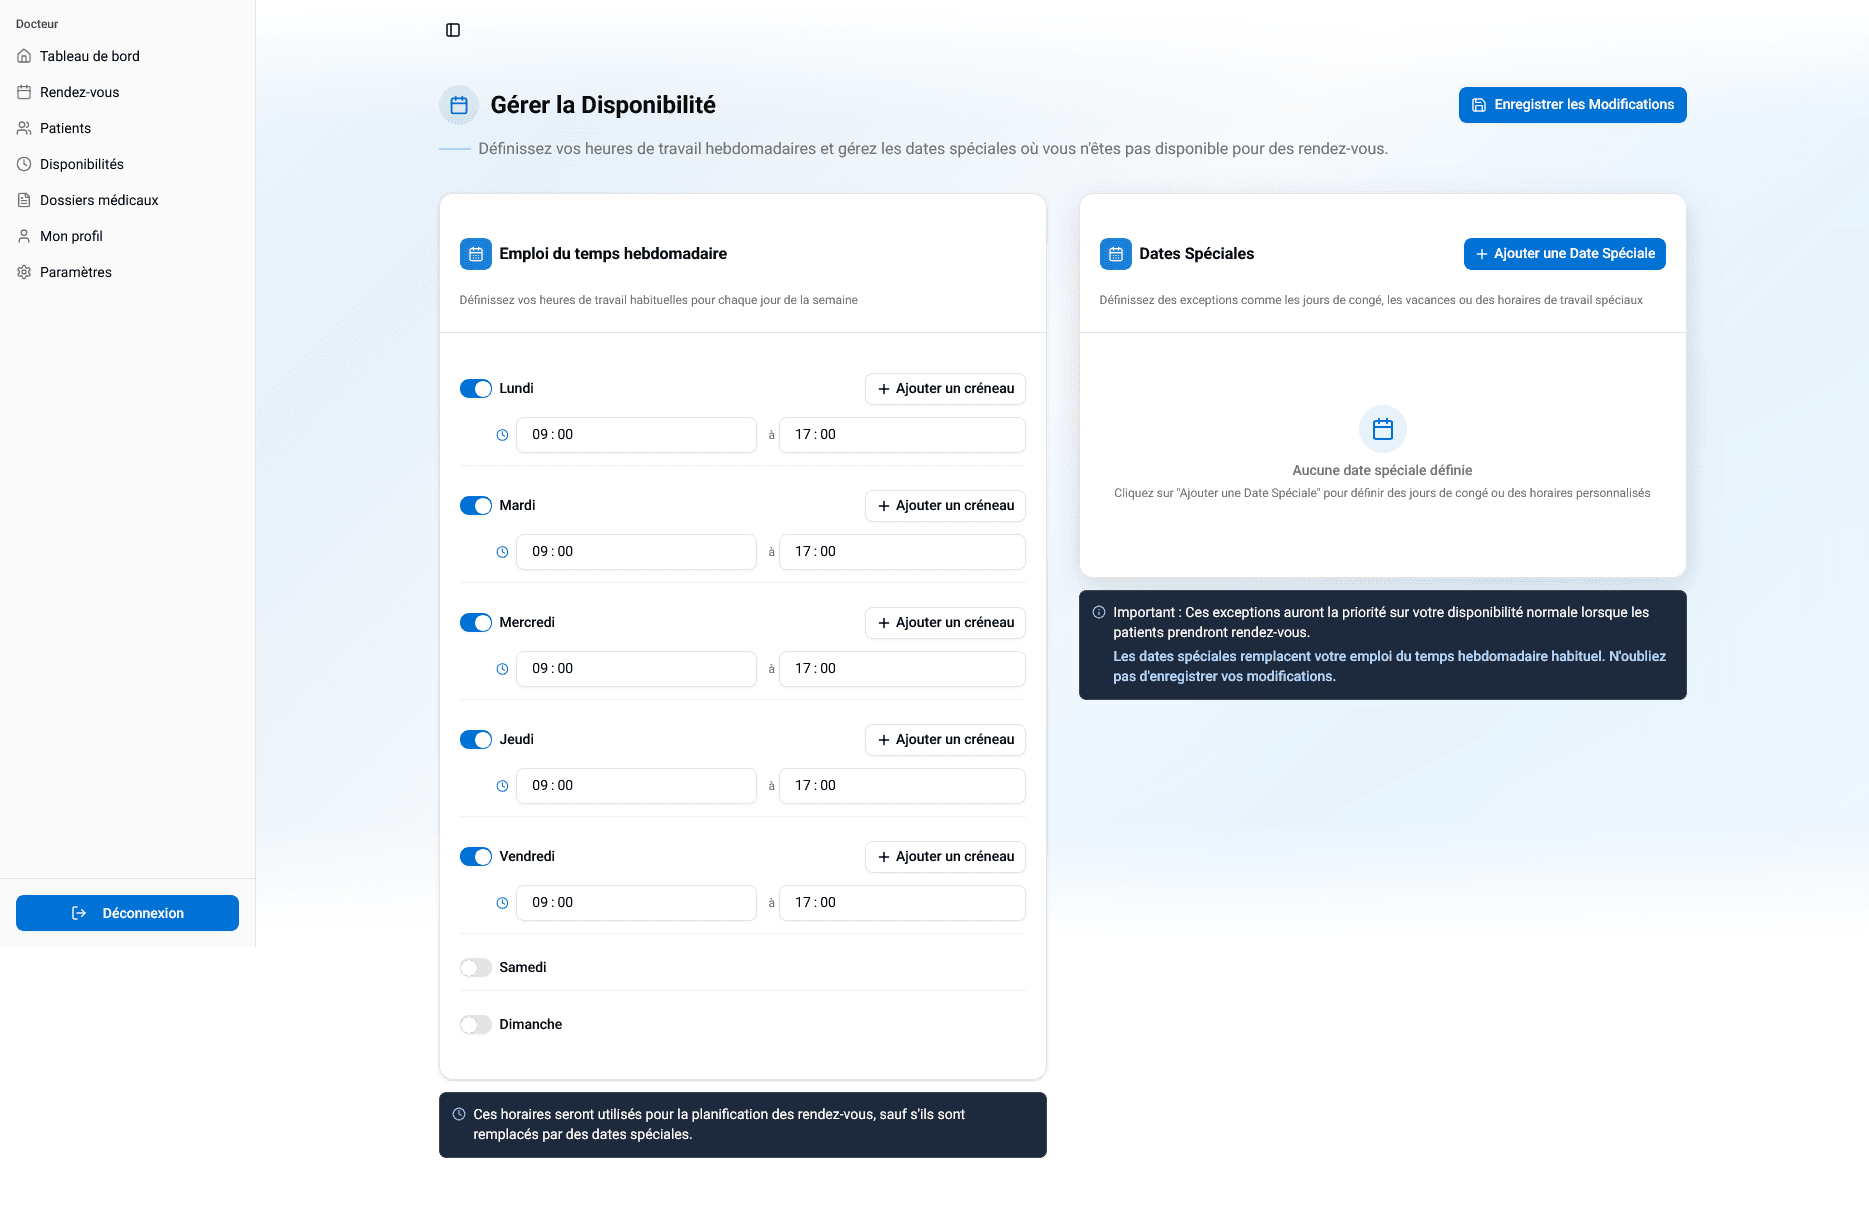Click the clock icon in the bottom banner
Image resolution: width=1869 pixels, height=1214 pixels.
click(x=459, y=1113)
